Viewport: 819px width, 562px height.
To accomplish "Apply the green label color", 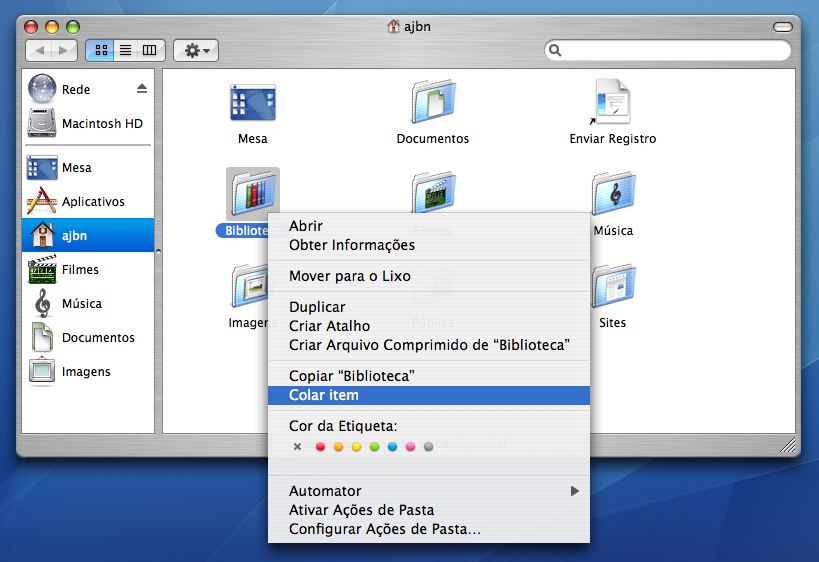I will (375, 447).
